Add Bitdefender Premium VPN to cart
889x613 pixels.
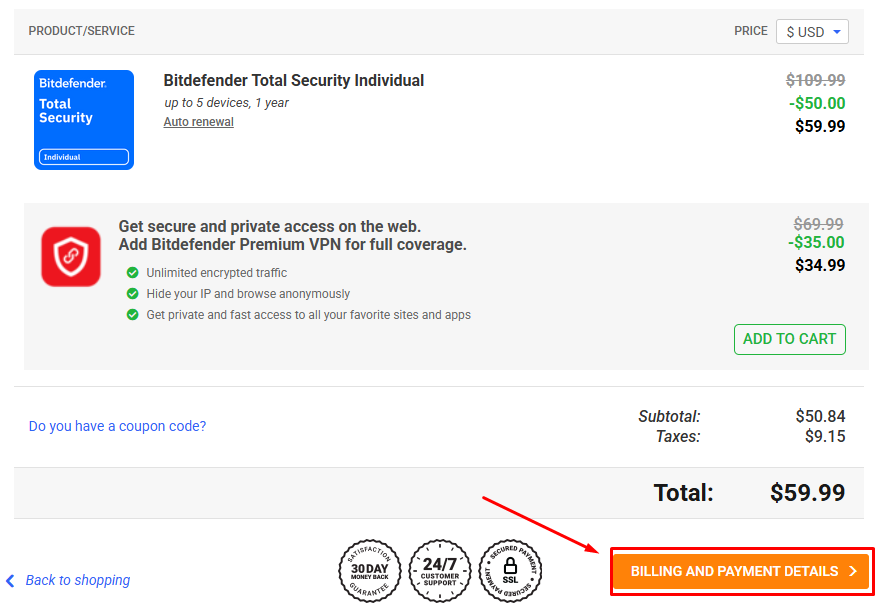[x=789, y=339]
